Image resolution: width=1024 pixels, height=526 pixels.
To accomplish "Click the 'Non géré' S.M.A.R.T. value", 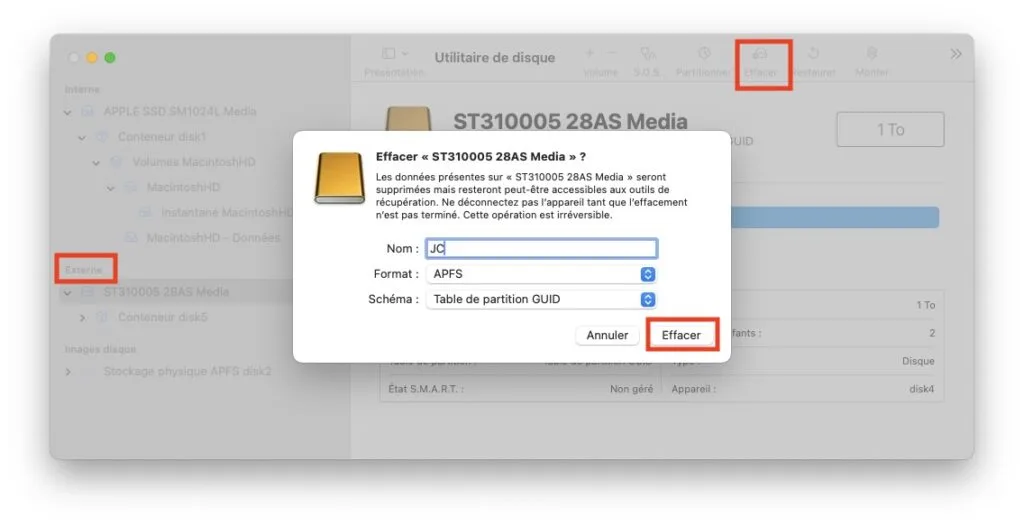I will coord(632,389).
